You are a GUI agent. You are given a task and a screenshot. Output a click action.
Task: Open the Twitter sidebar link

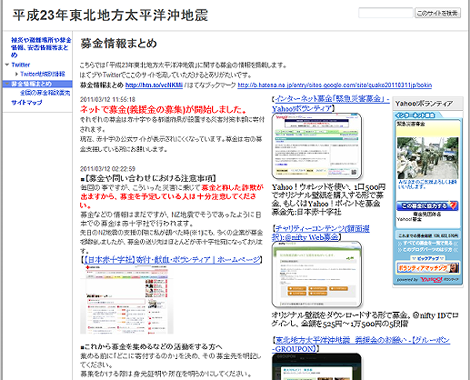pos(21,65)
